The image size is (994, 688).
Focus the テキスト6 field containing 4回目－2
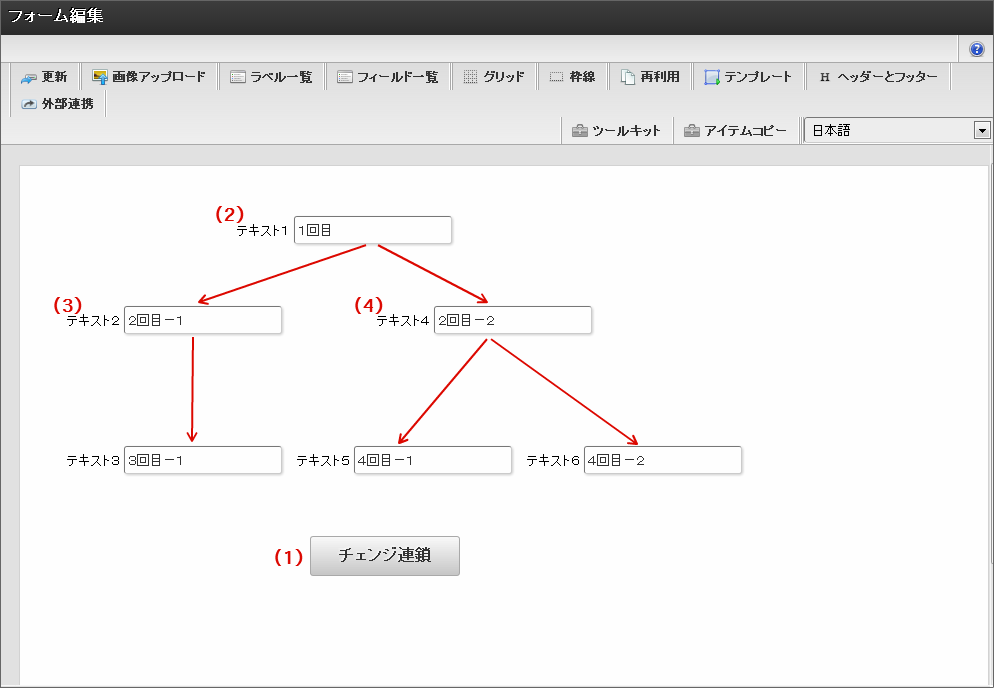point(662,460)
